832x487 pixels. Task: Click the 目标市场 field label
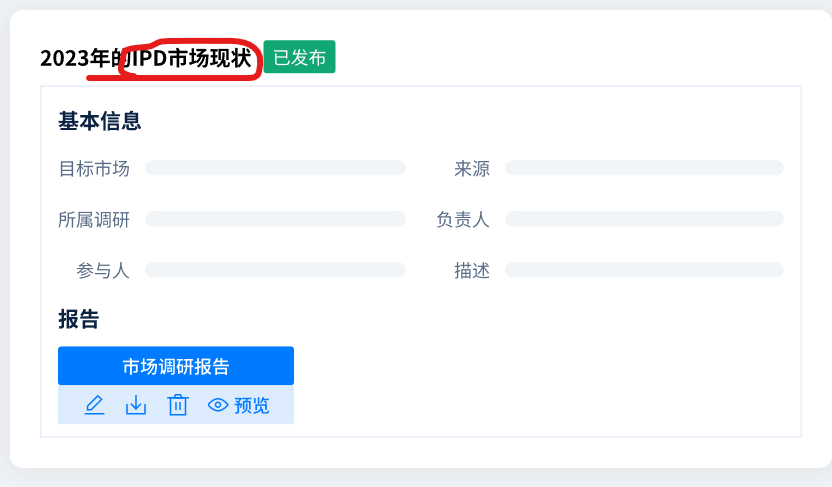coord(94,168)
